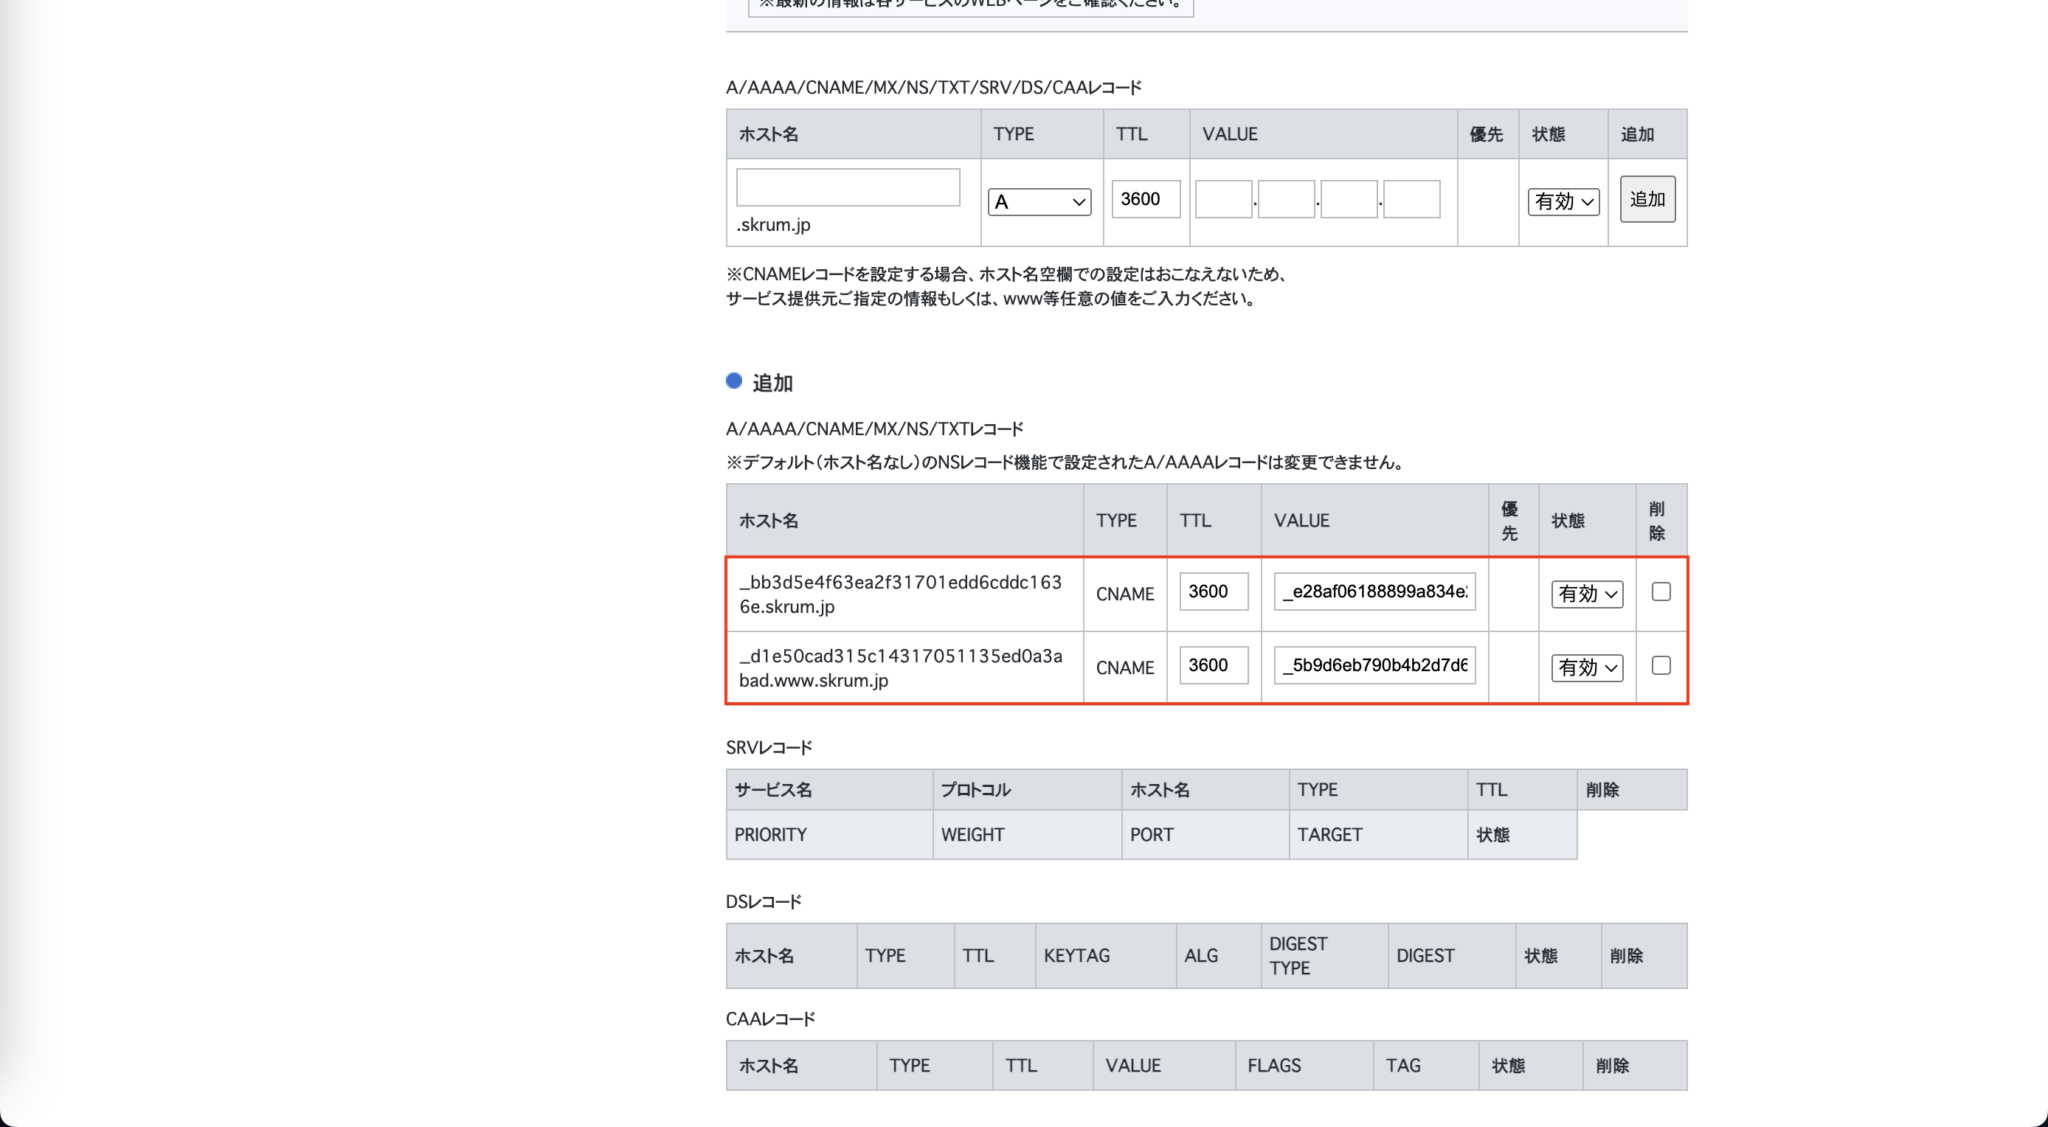The height and width of the screenshot is (1127, 2048).
Task: Open the 有効 dropdown for the www.skrum.jp CNAME record
Action: pos(1585,667)
